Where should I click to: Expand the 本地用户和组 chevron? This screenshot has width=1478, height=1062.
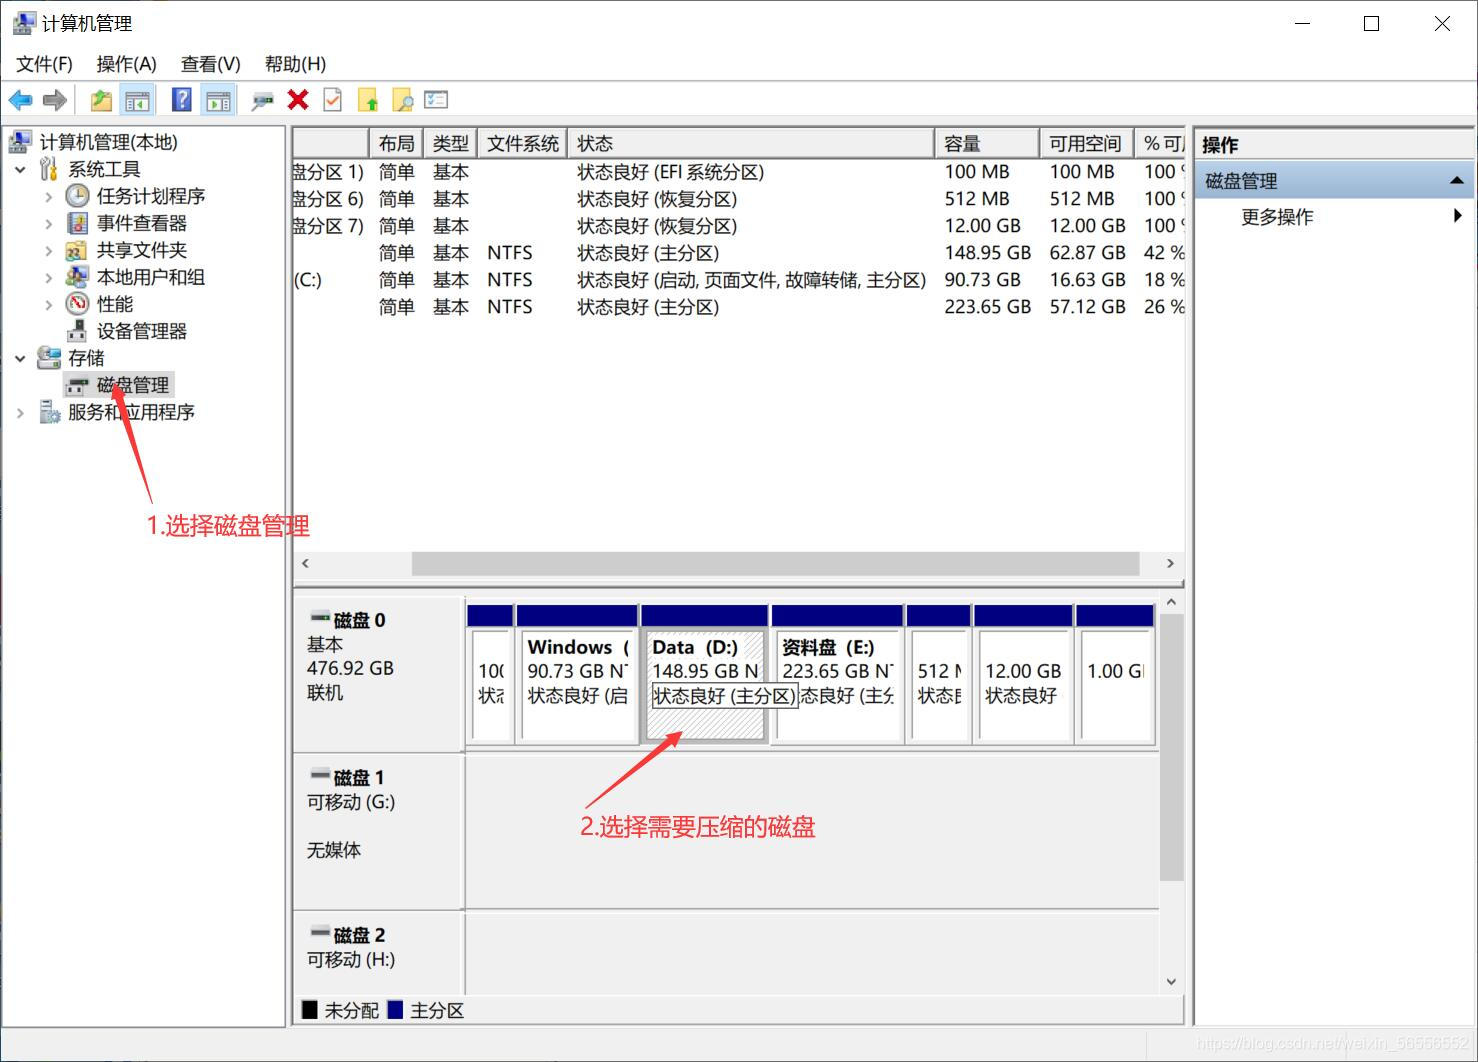(49, 278)
